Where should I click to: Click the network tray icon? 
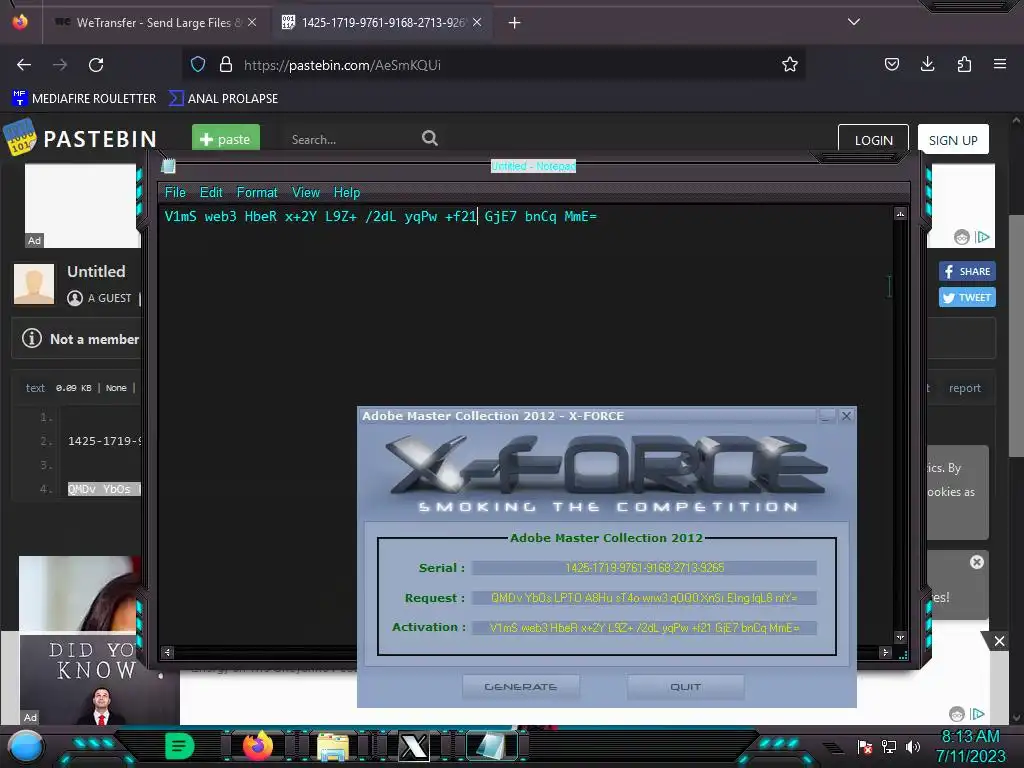coord(889,746)
